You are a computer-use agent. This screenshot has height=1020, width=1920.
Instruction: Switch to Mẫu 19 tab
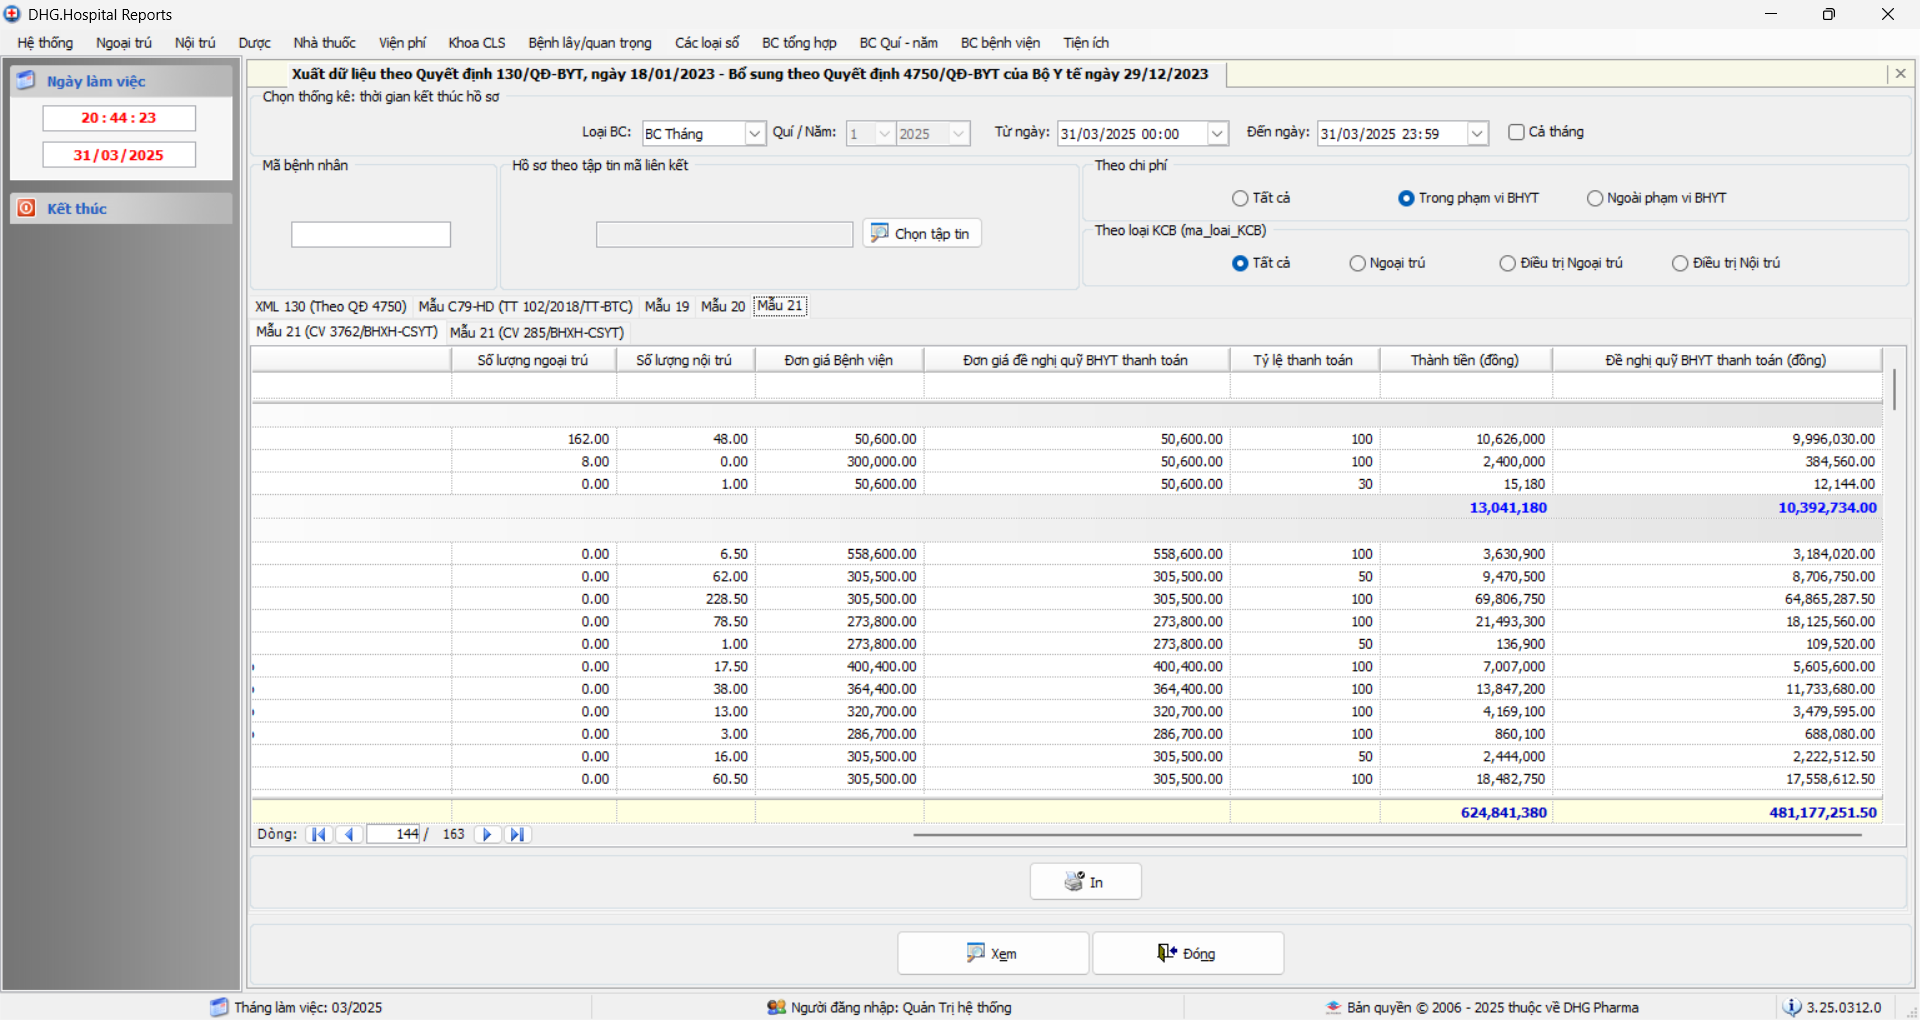coord(667,306)
